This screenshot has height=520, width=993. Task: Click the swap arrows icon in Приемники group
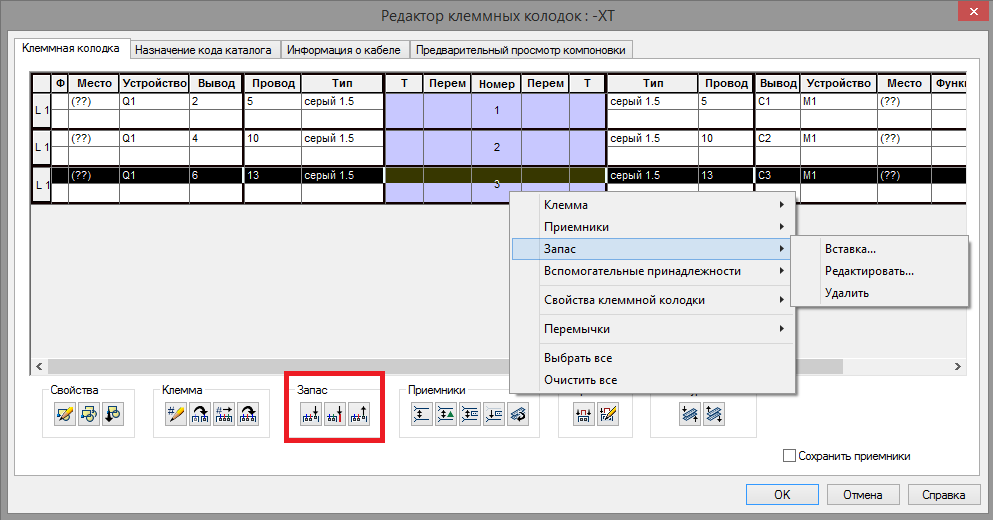pyautogui.click(x=518, y=414)
